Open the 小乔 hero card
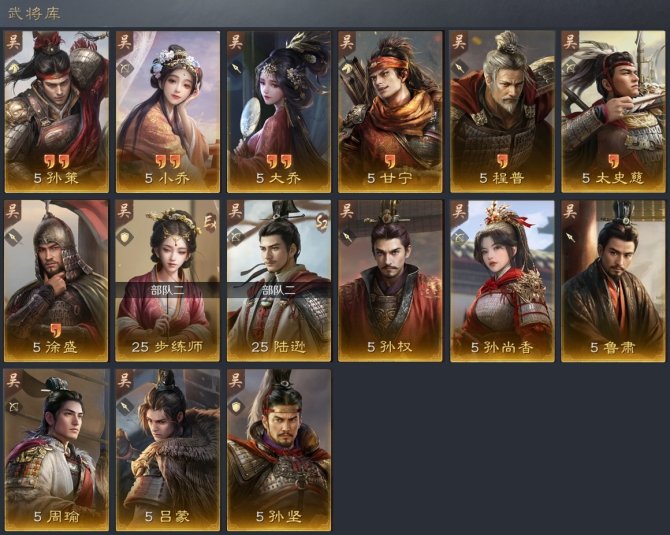This screenshot has height=535, width=670. tap(168, 112)
